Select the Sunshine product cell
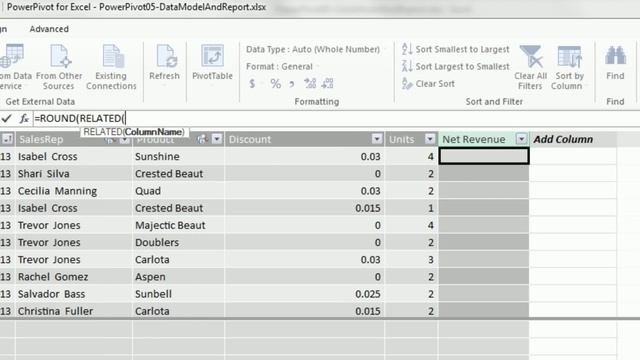Viewport: 640px width, 360px height. tap(178, 157)
